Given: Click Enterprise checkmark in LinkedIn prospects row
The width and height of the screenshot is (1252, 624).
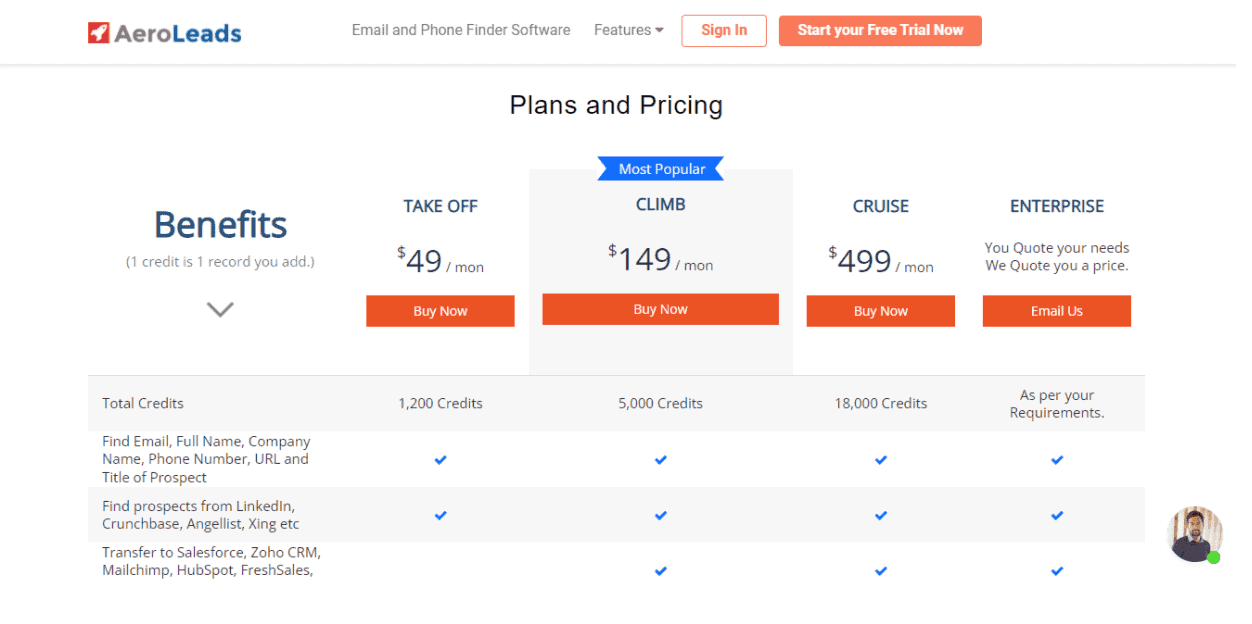Looking at the screenshot, I should click(1057, 516).
